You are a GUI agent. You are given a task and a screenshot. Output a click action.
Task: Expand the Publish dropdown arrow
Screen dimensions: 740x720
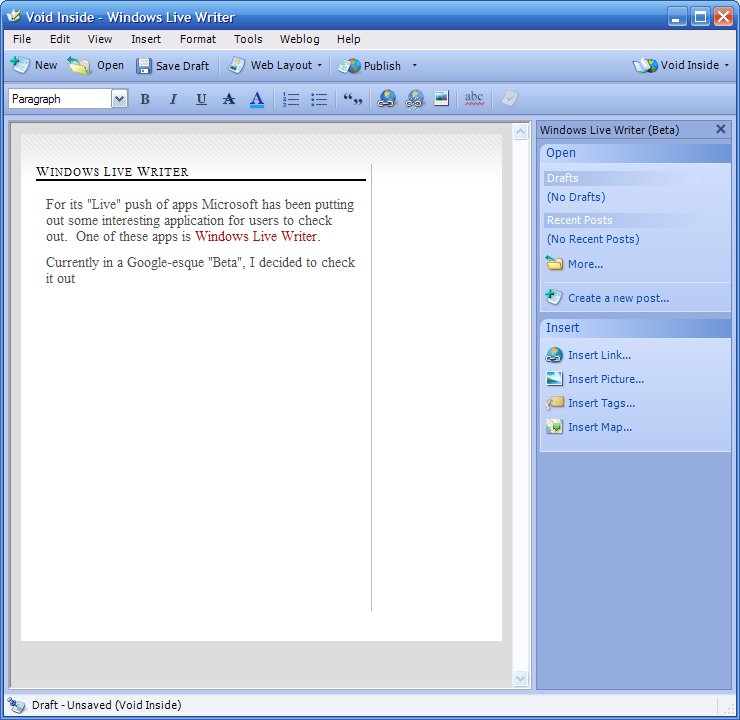coord(414,65)
